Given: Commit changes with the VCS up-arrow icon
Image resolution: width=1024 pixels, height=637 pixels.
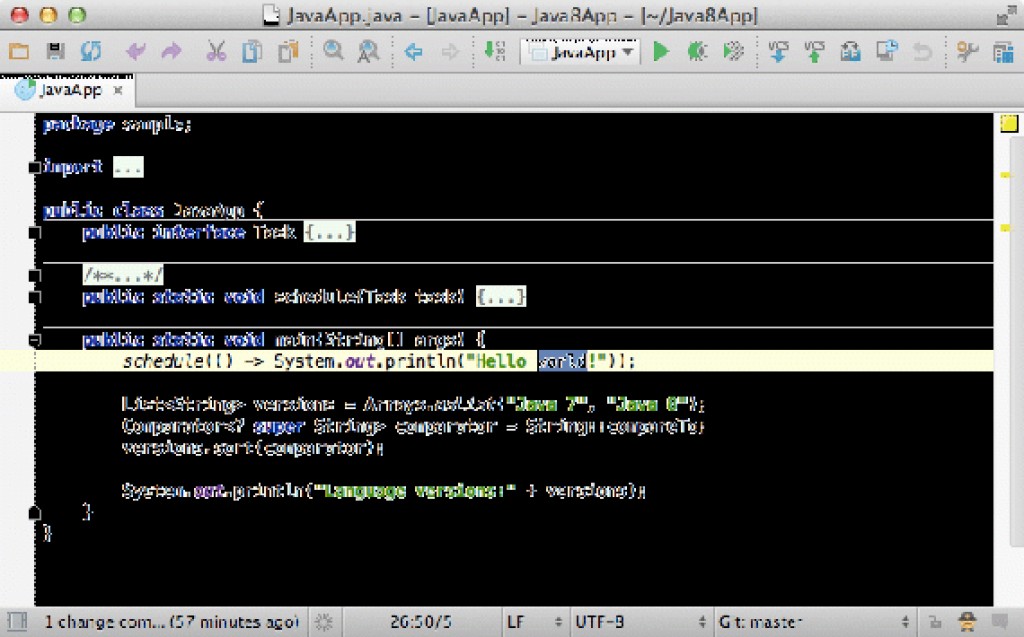Looking at the screenshot, I should [814, 51].
